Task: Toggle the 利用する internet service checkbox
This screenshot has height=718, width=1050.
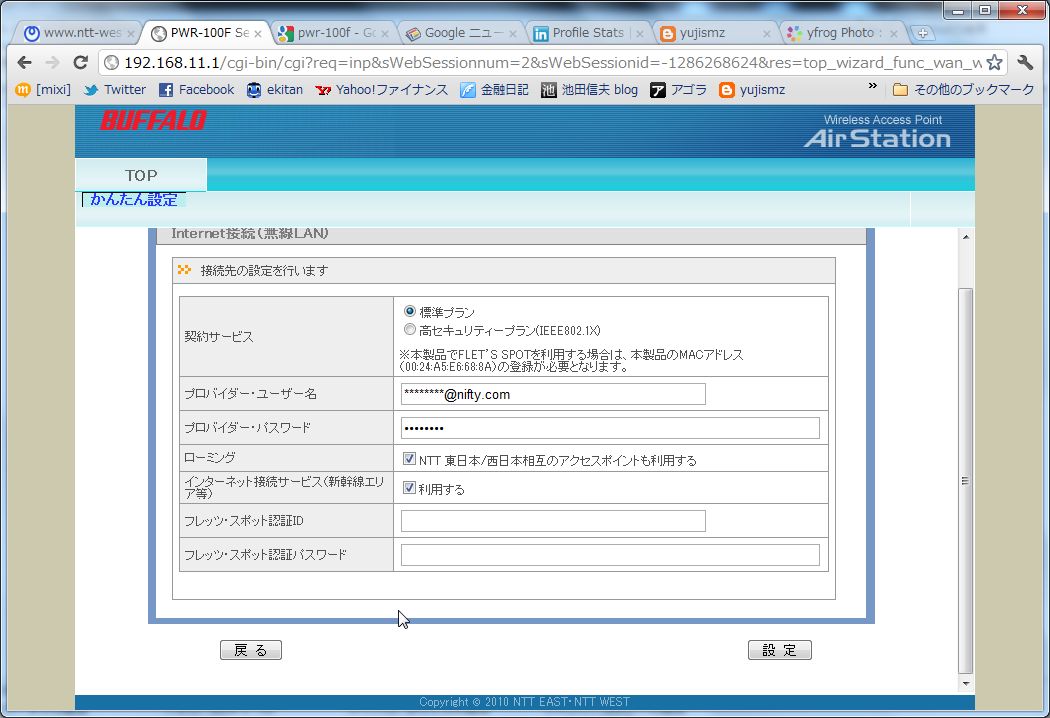Action: (x=409, y=488)
